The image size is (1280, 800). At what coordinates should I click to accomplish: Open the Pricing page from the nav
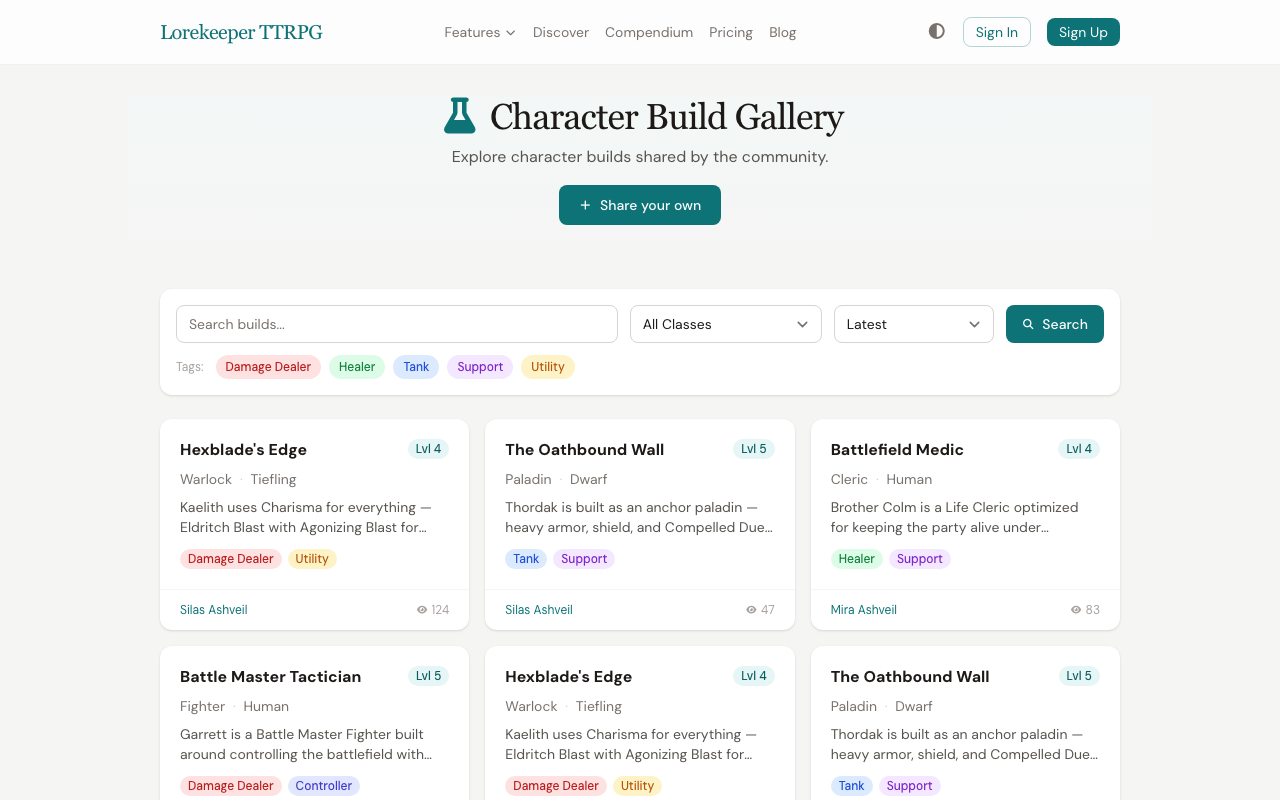tap(730, 32)
